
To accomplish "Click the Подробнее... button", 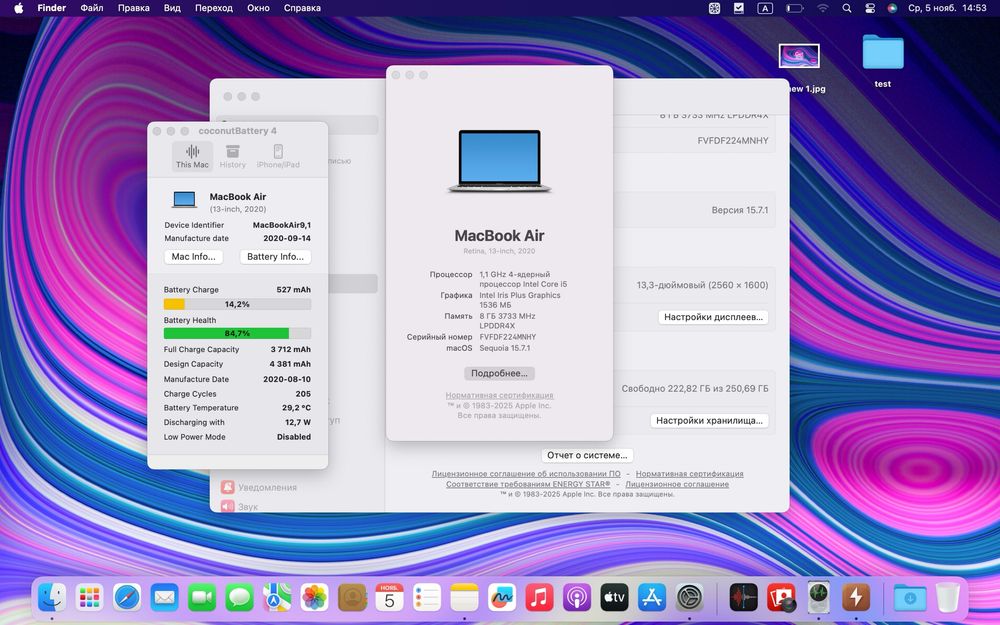I will [x=499, y=373].
